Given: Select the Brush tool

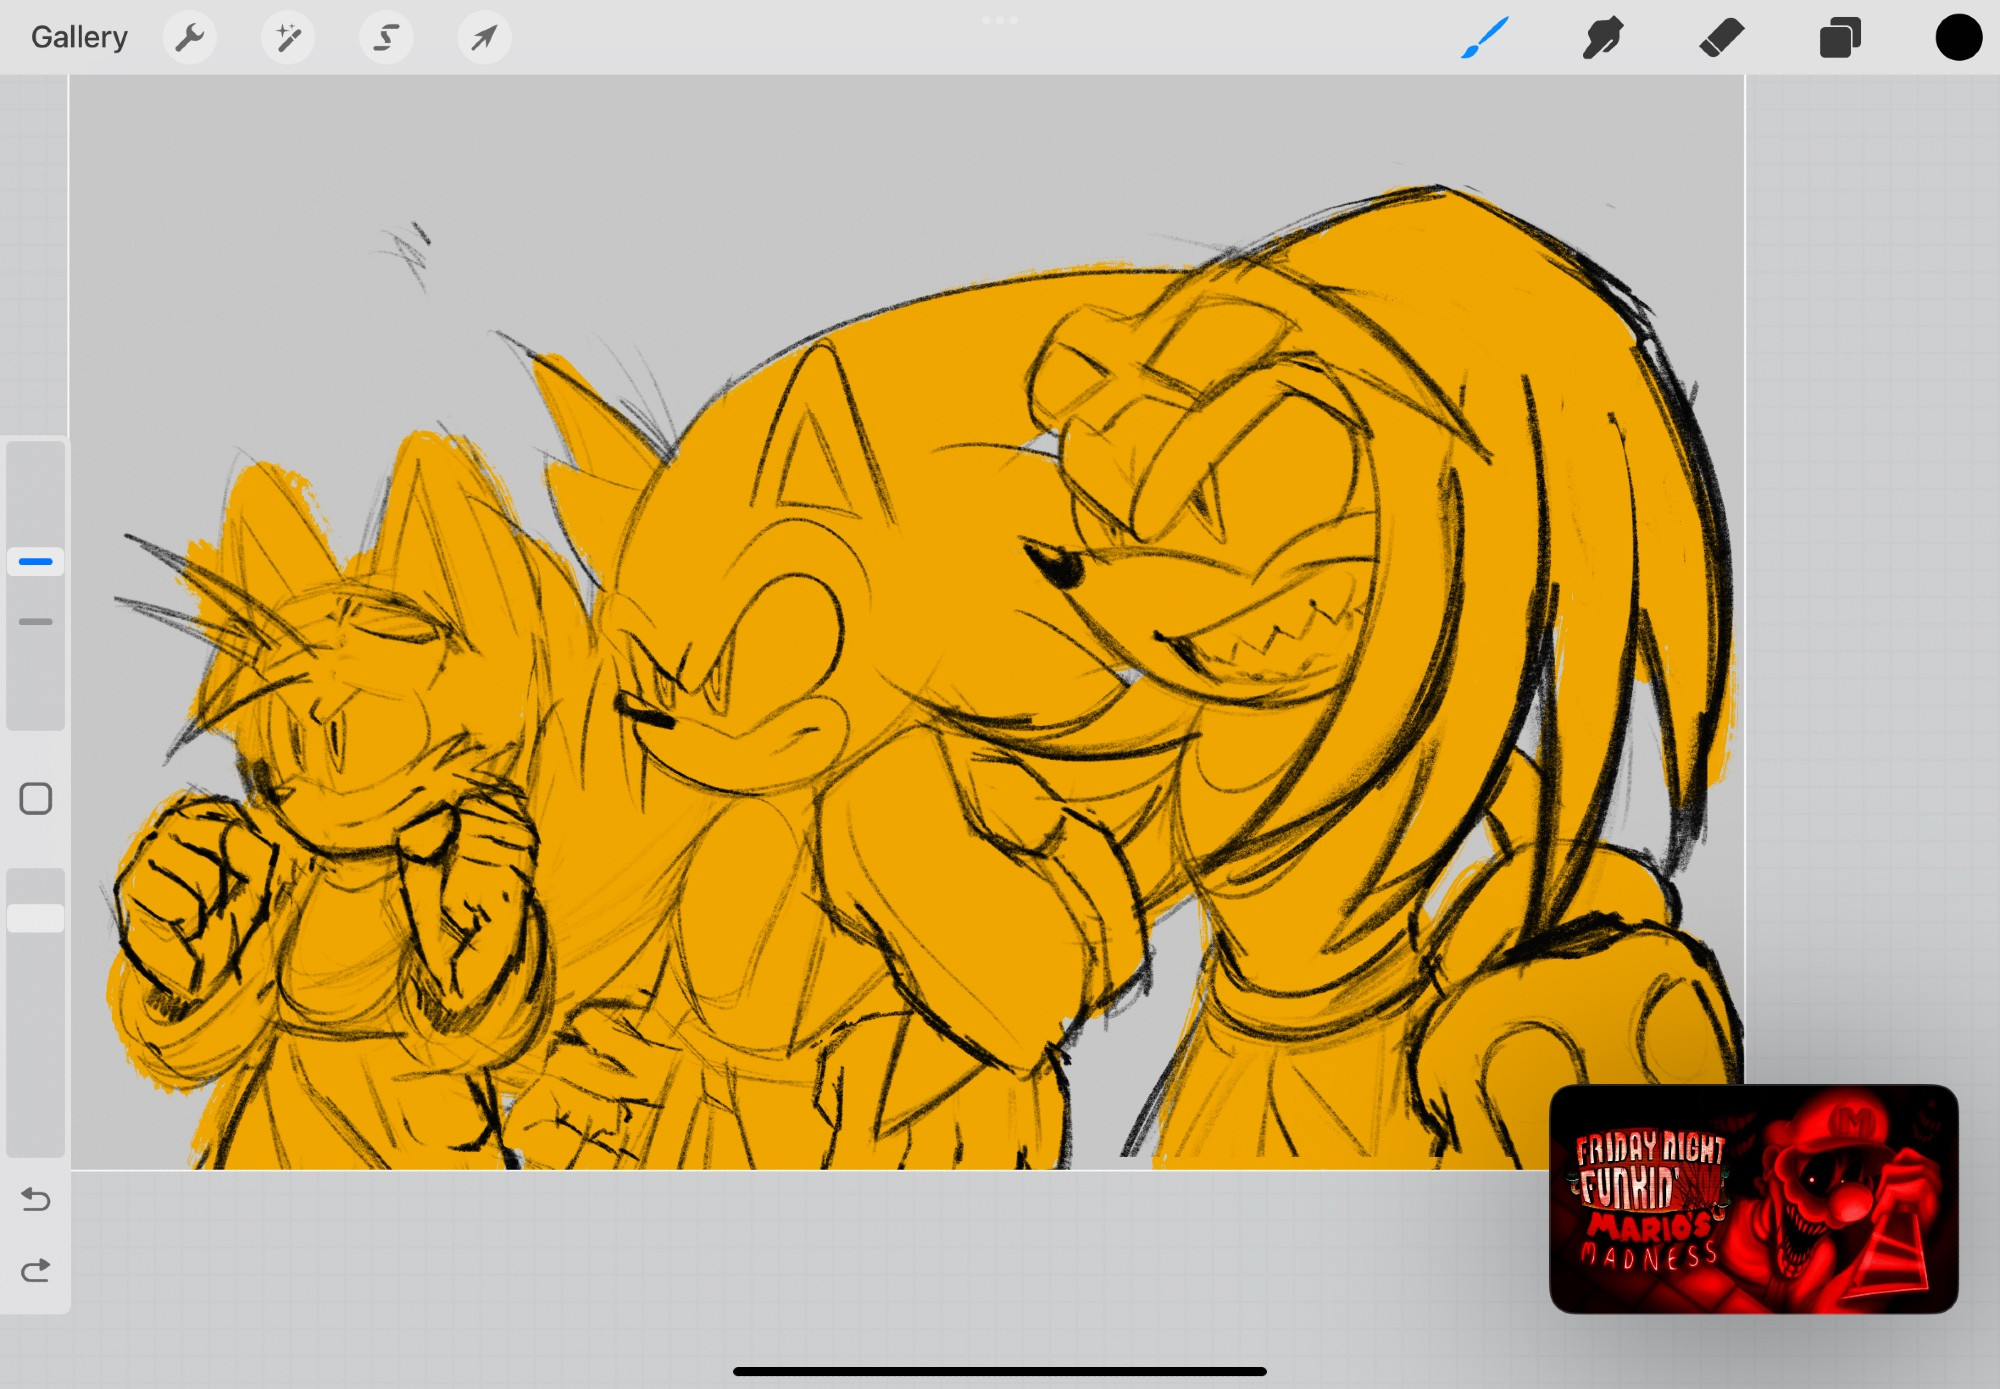Looking at the screenshot, I should 1484,38.
